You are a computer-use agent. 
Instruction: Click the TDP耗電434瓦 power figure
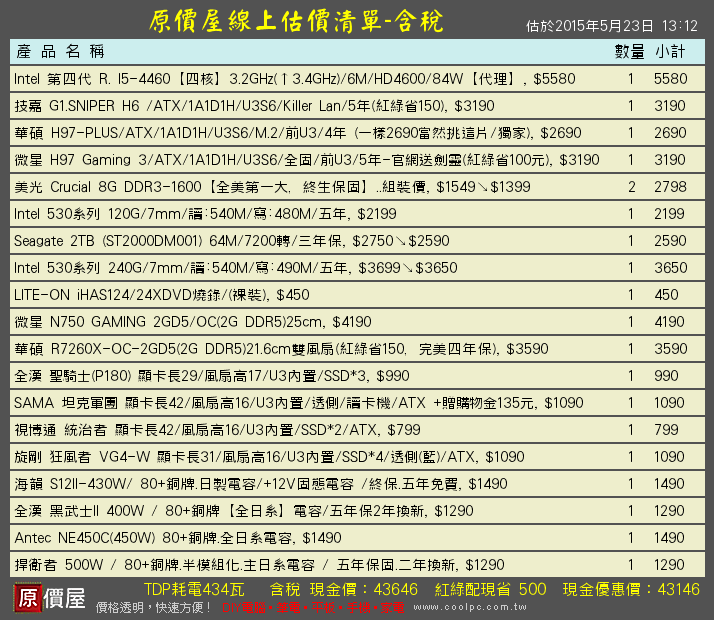tap(194, 590)
